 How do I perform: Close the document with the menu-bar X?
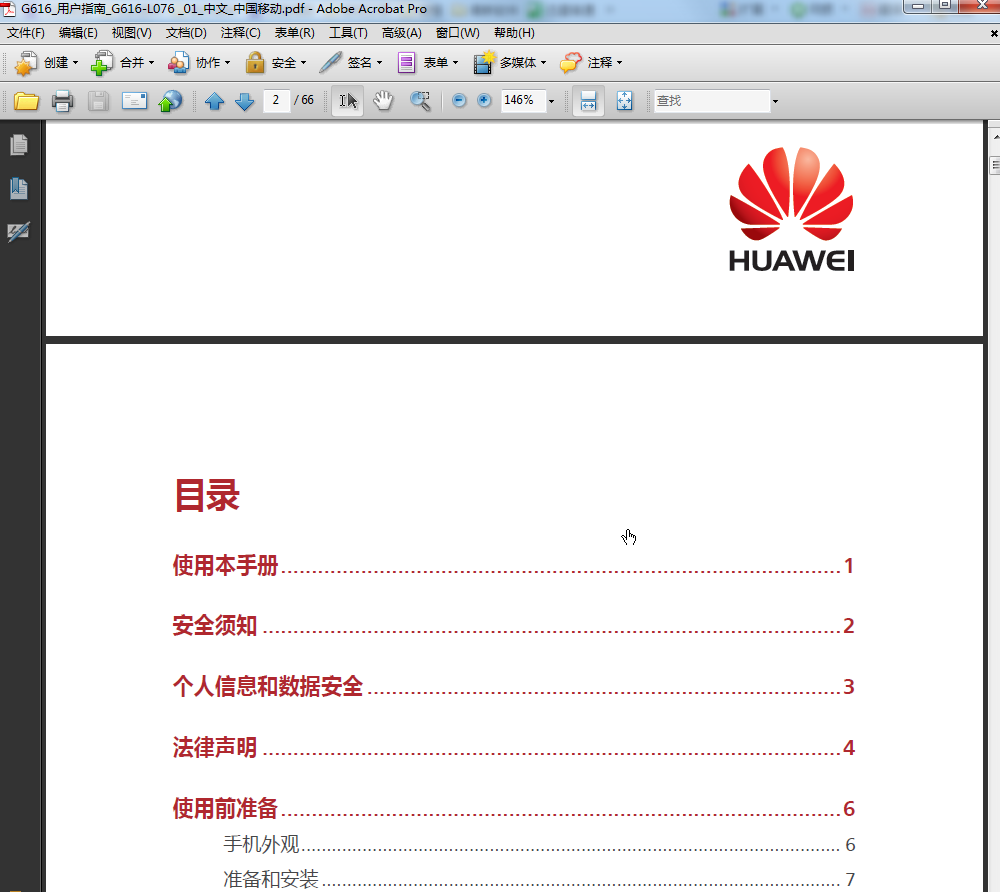point(994,33)
